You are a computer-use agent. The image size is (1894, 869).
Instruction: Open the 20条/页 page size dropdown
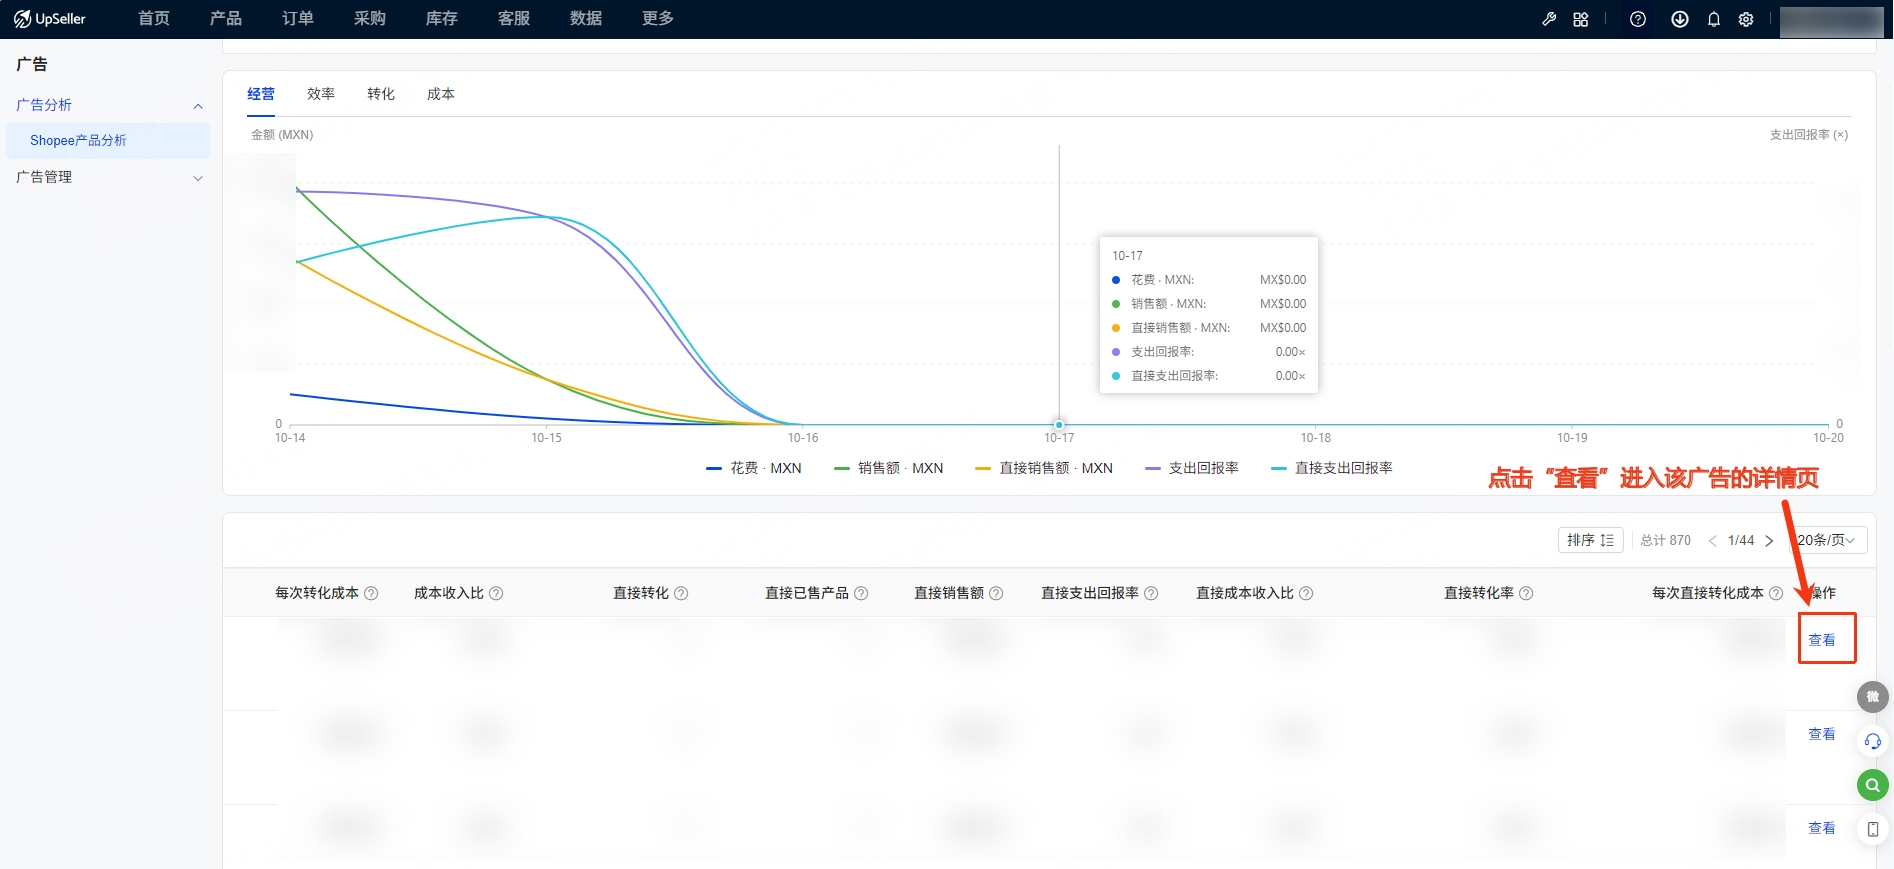(x=1828, y=540)
